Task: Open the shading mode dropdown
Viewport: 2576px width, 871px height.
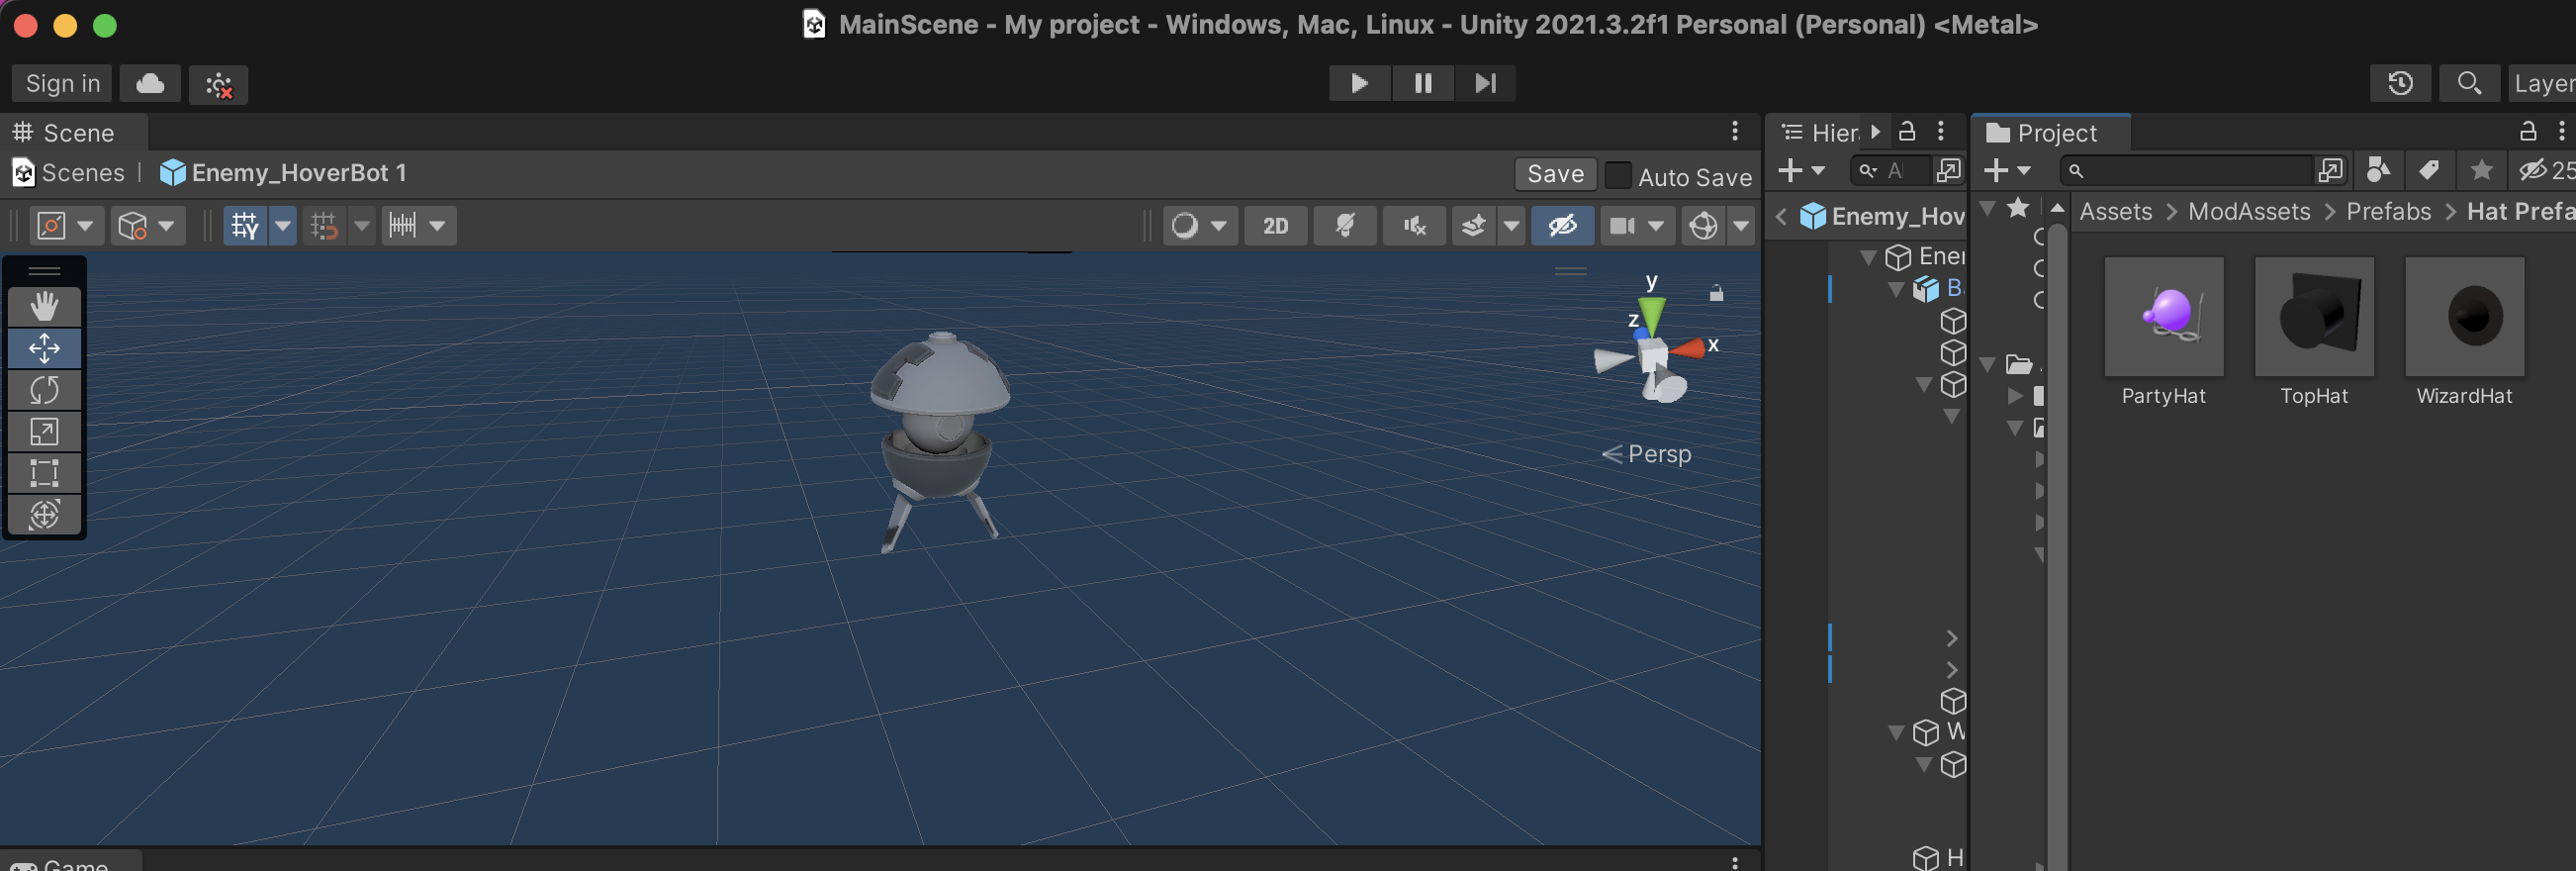Action: click(1199, 226)
